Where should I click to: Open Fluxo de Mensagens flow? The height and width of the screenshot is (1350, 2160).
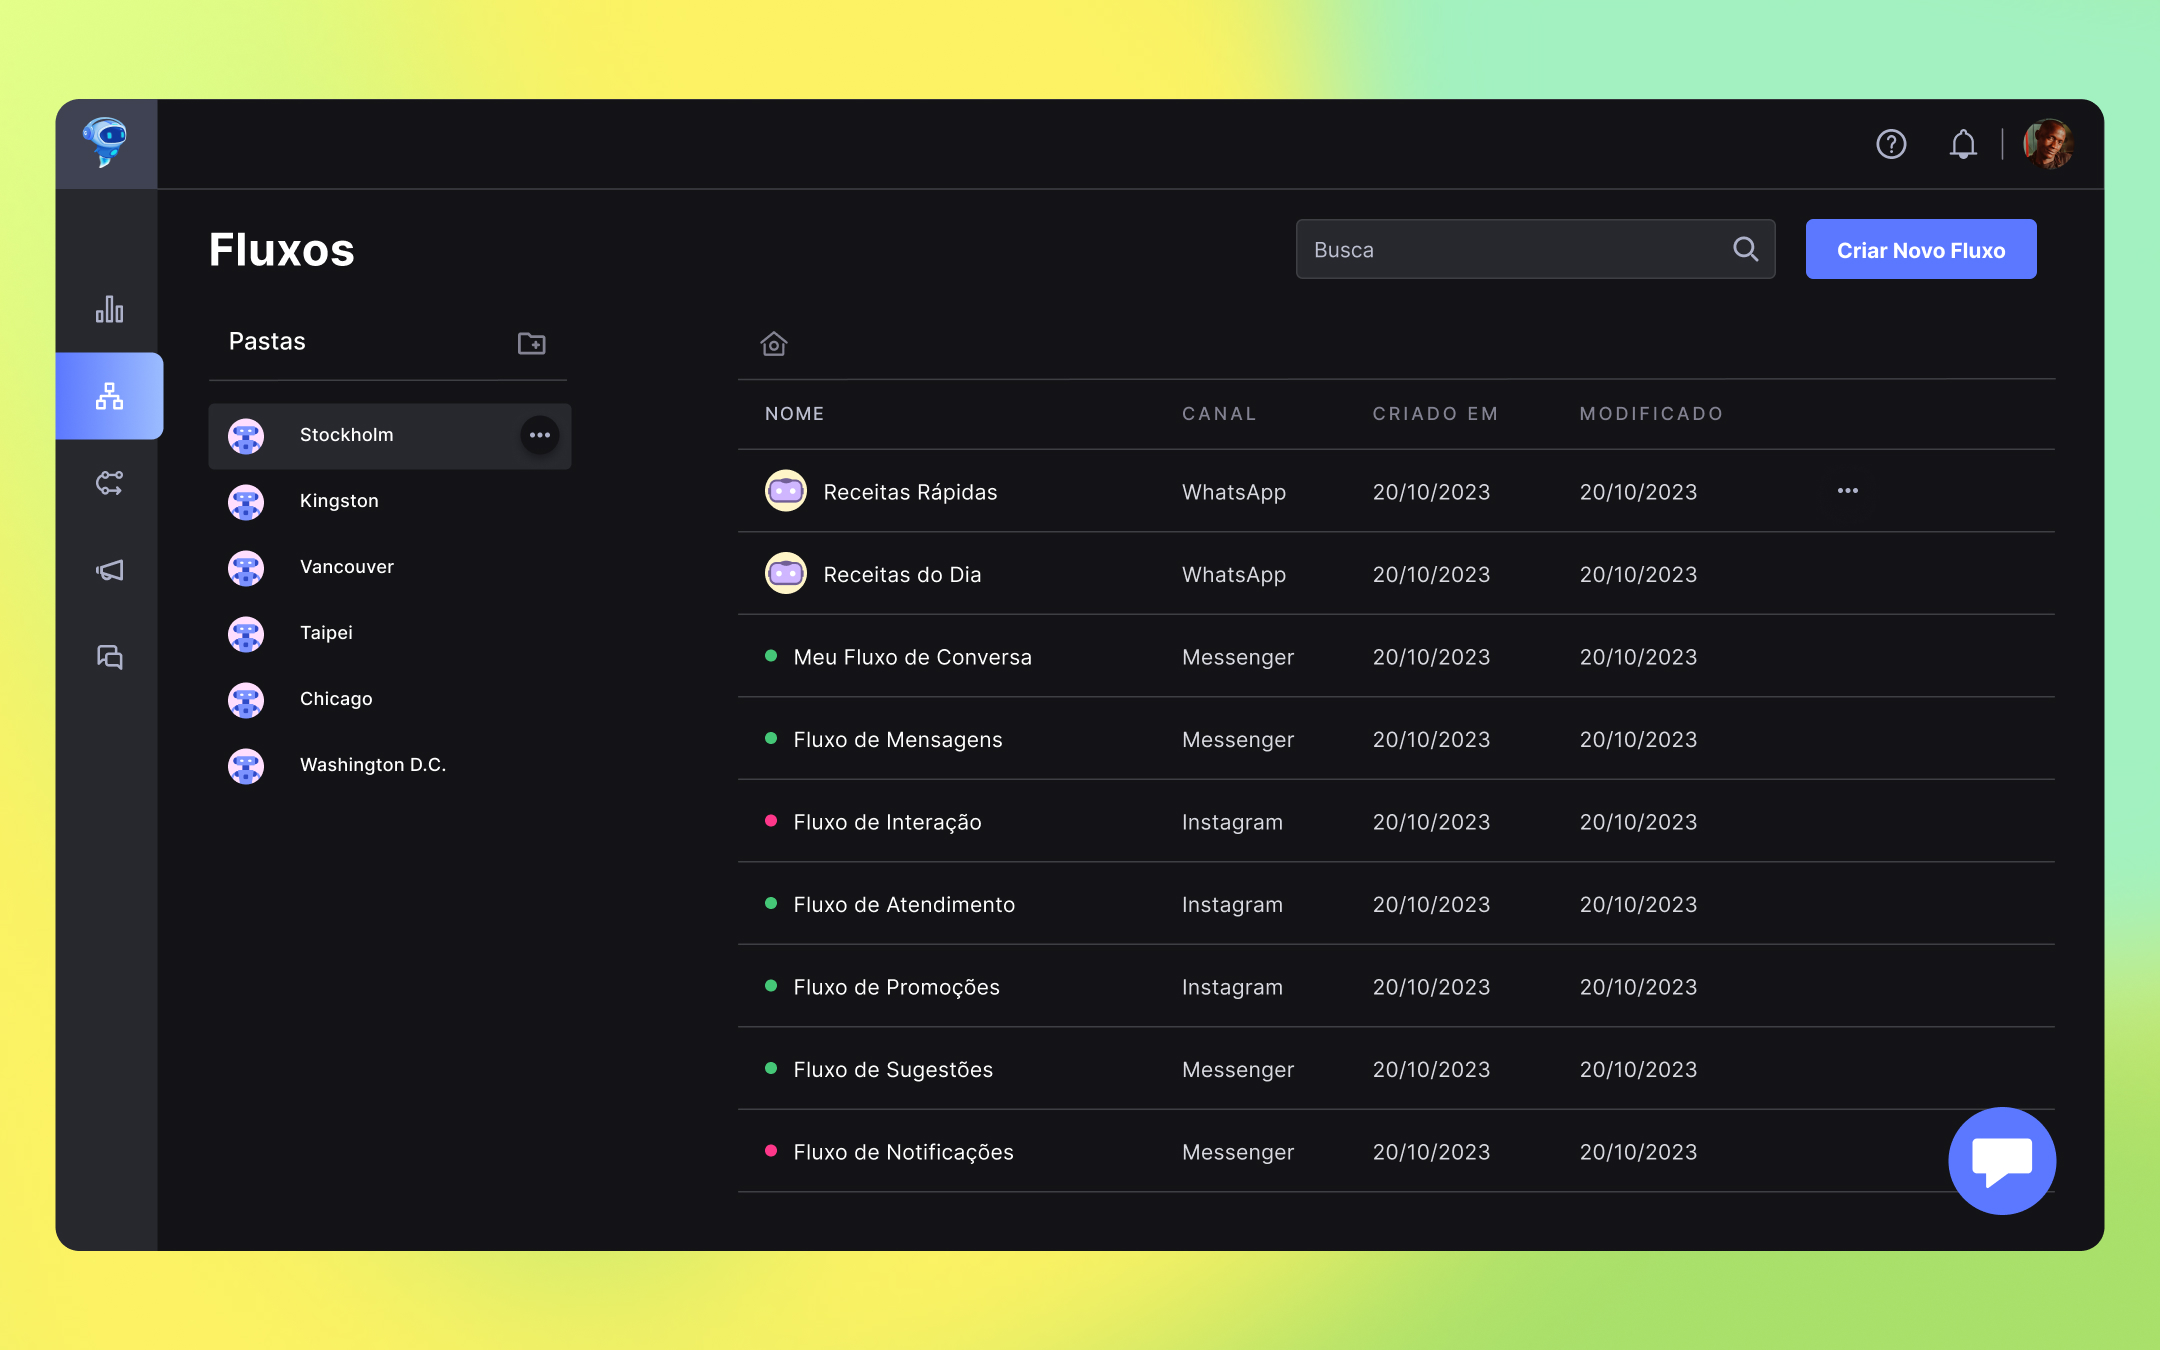(x=897, y=740)
